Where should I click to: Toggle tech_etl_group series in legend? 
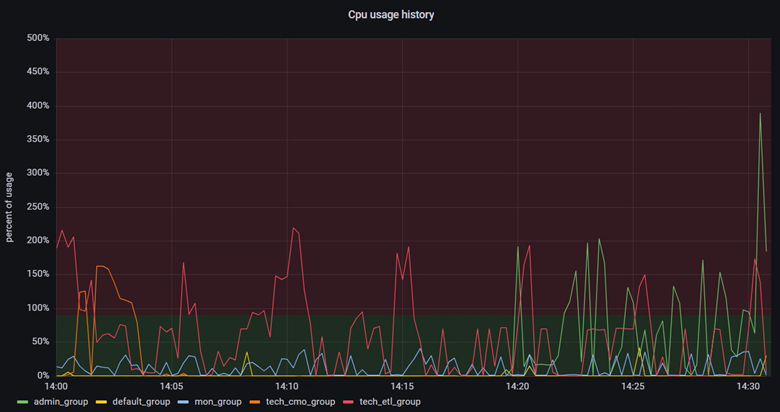click(x=390, y=402)
